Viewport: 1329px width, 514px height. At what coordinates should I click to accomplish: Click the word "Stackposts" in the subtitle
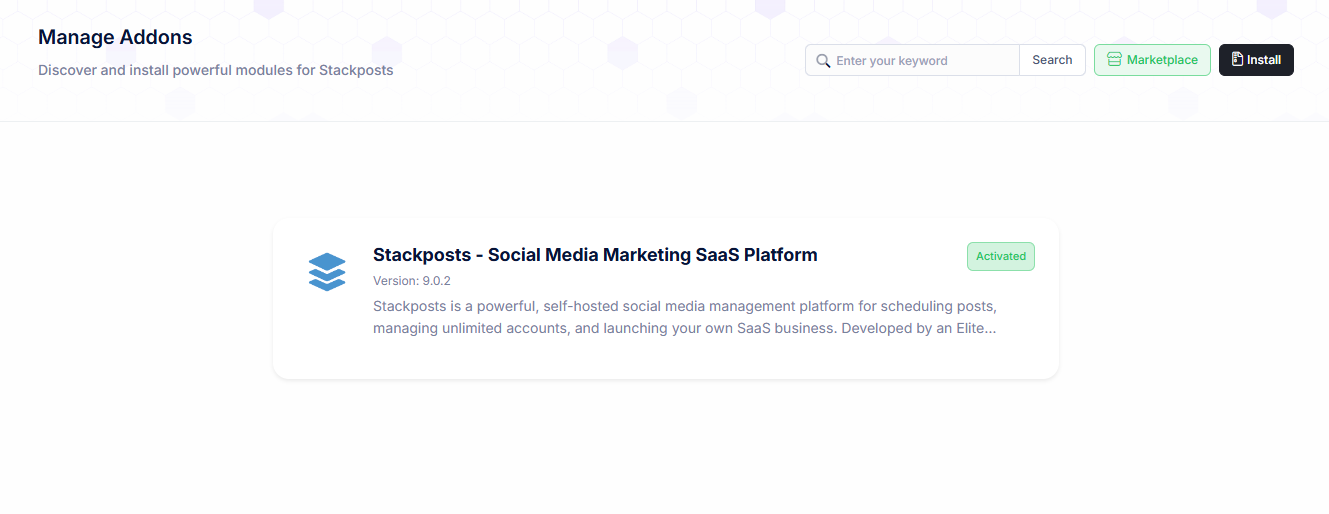[356, 71]
